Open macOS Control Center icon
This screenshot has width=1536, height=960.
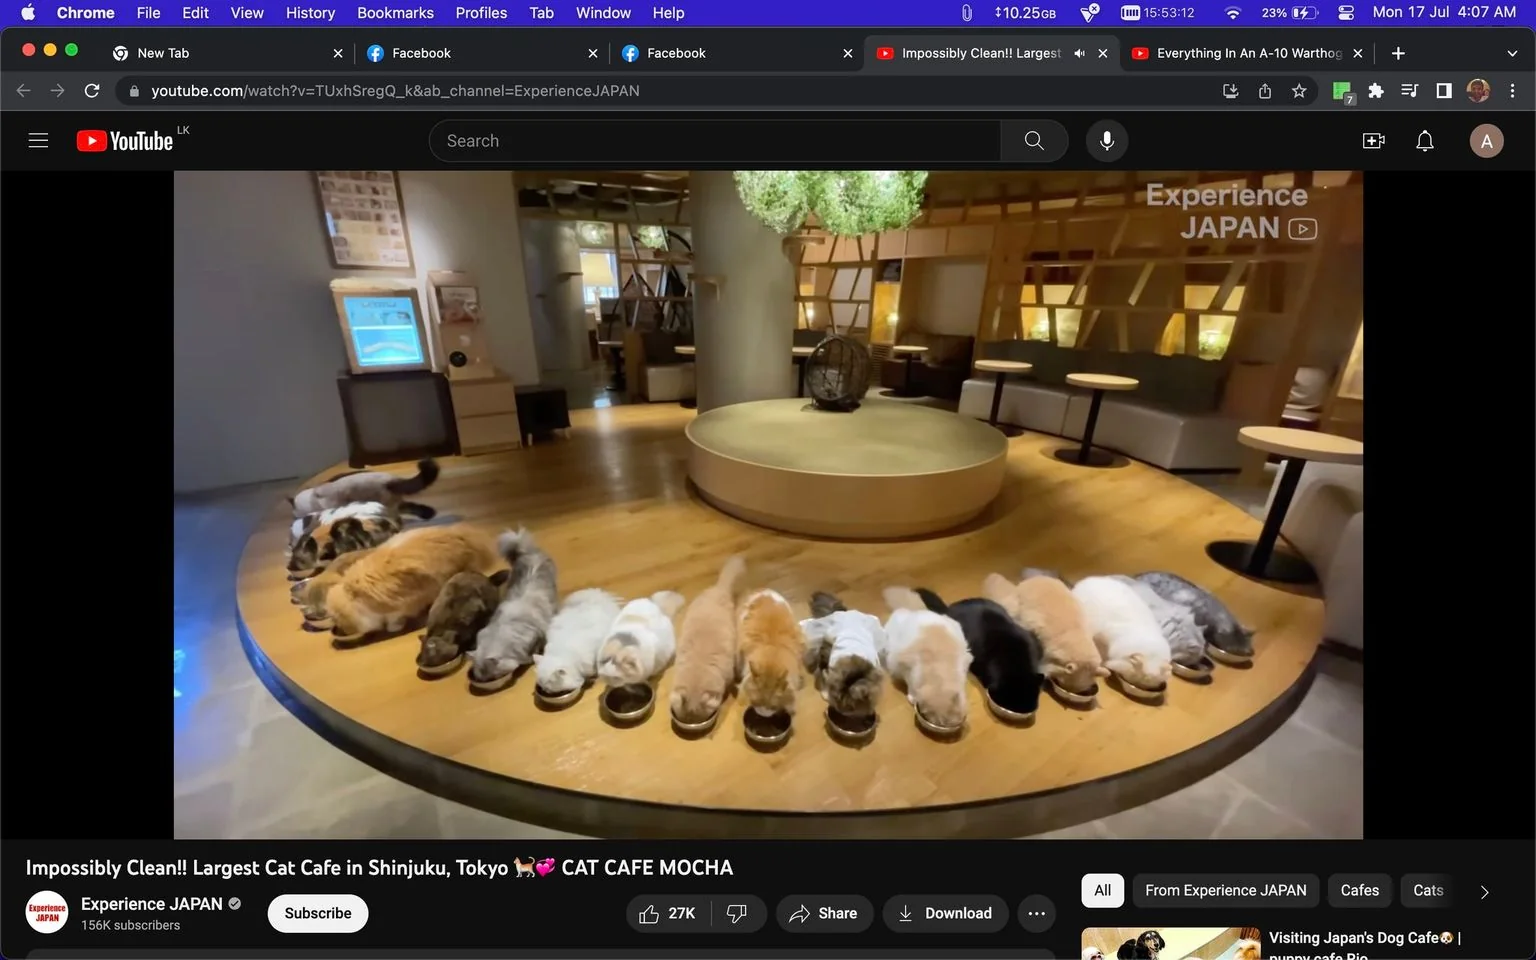coord(1346,13)
